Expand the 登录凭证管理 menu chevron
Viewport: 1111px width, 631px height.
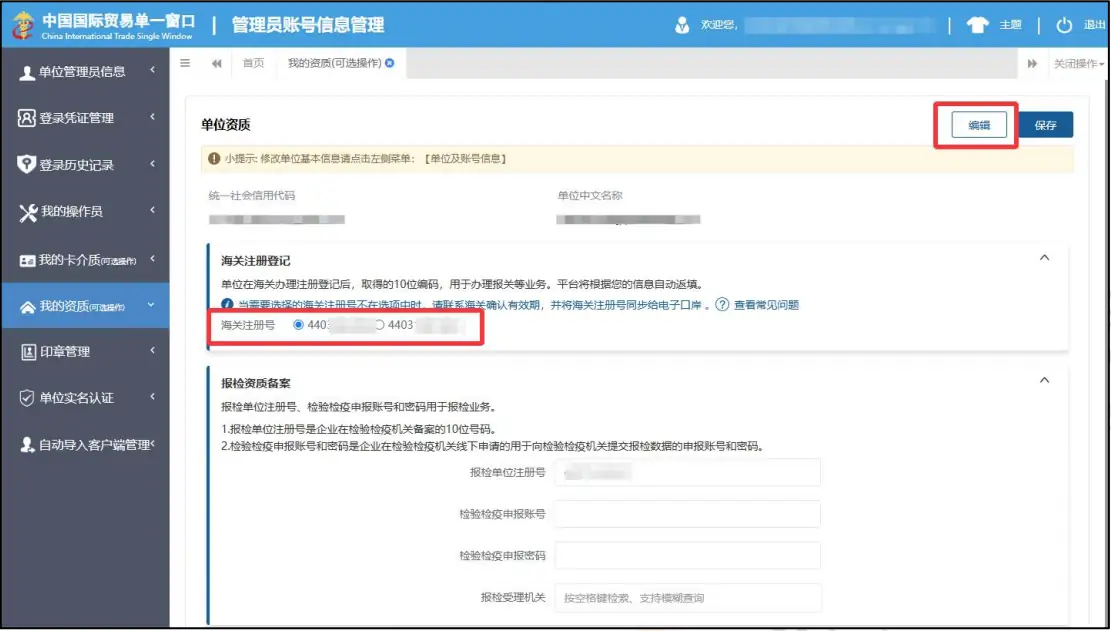tap(152, 117)
